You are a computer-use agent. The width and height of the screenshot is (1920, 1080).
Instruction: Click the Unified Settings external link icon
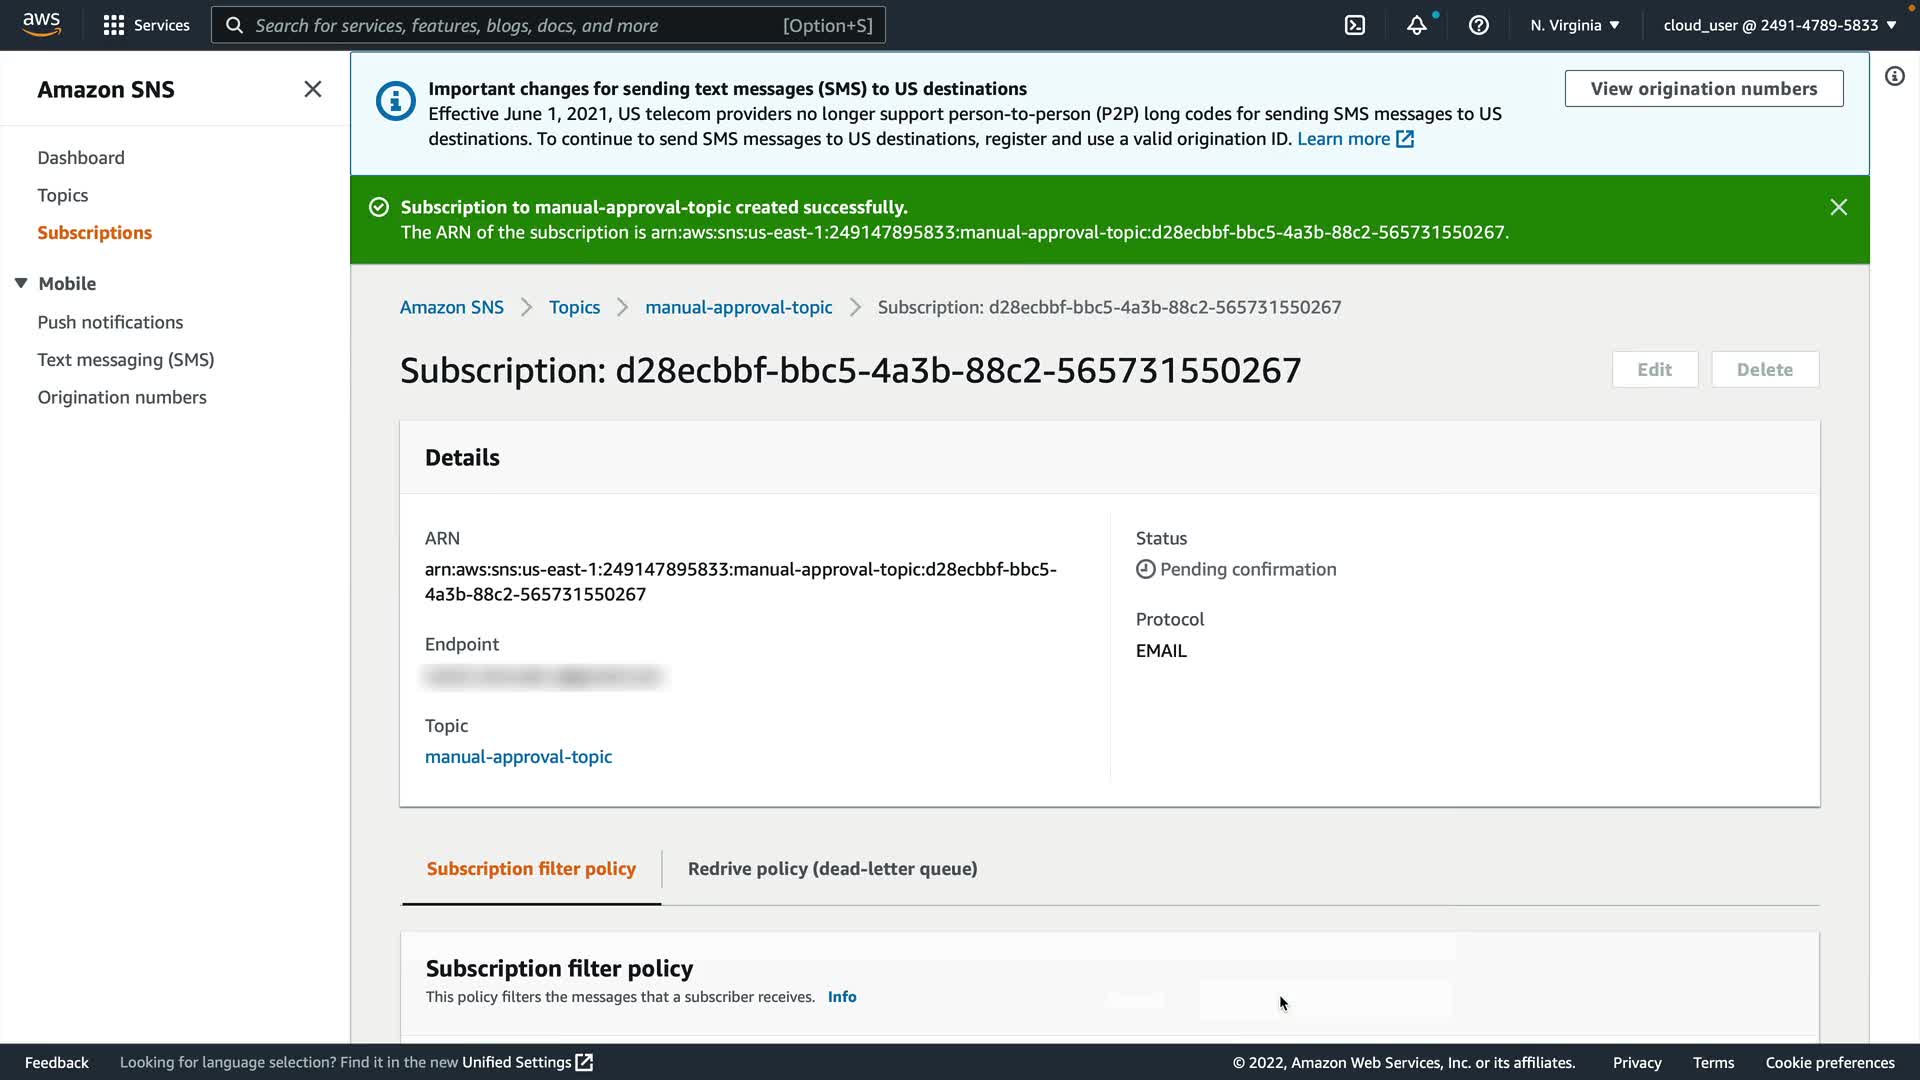(585, 1062)
